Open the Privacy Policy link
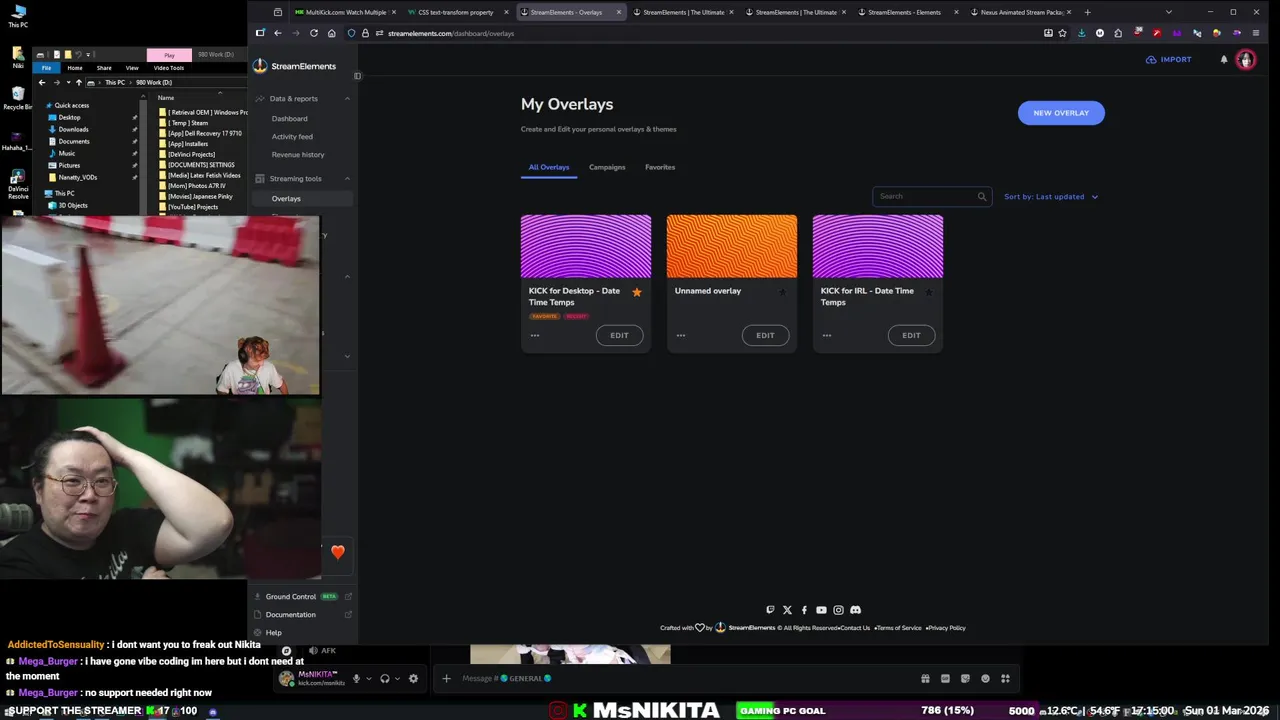This screenshot has width=1280, height=720. coord(947,628)
